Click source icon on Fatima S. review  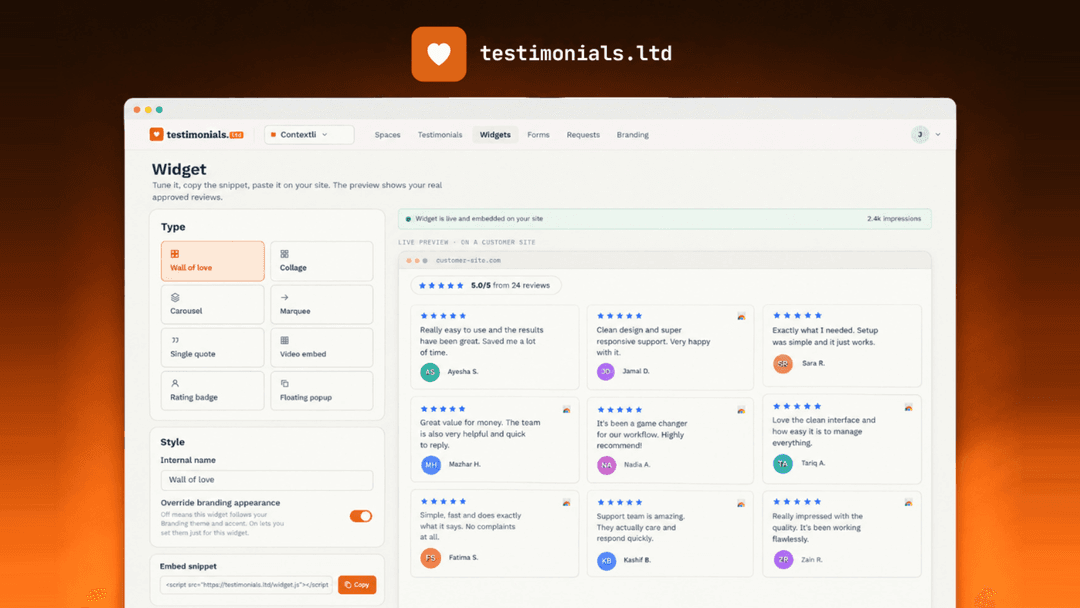[x=566, y=503]
